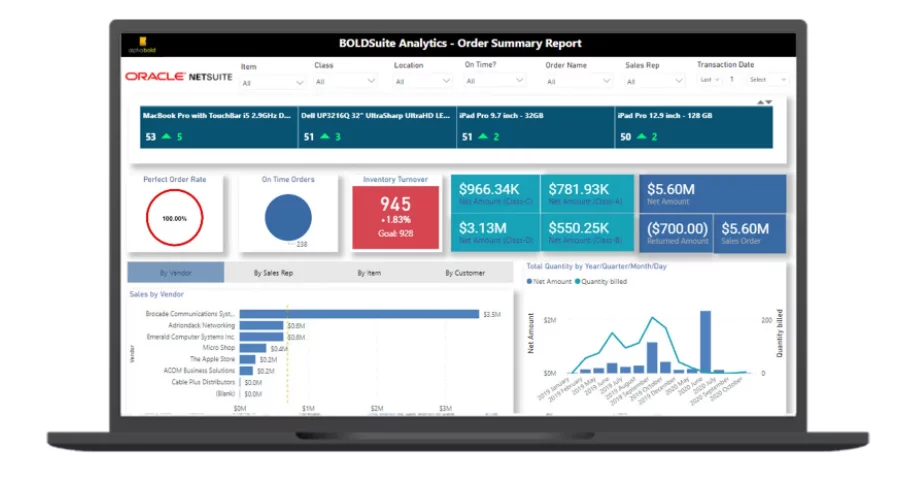
Task: Click the Quantity billed legend marker
Action: (577, 281)
